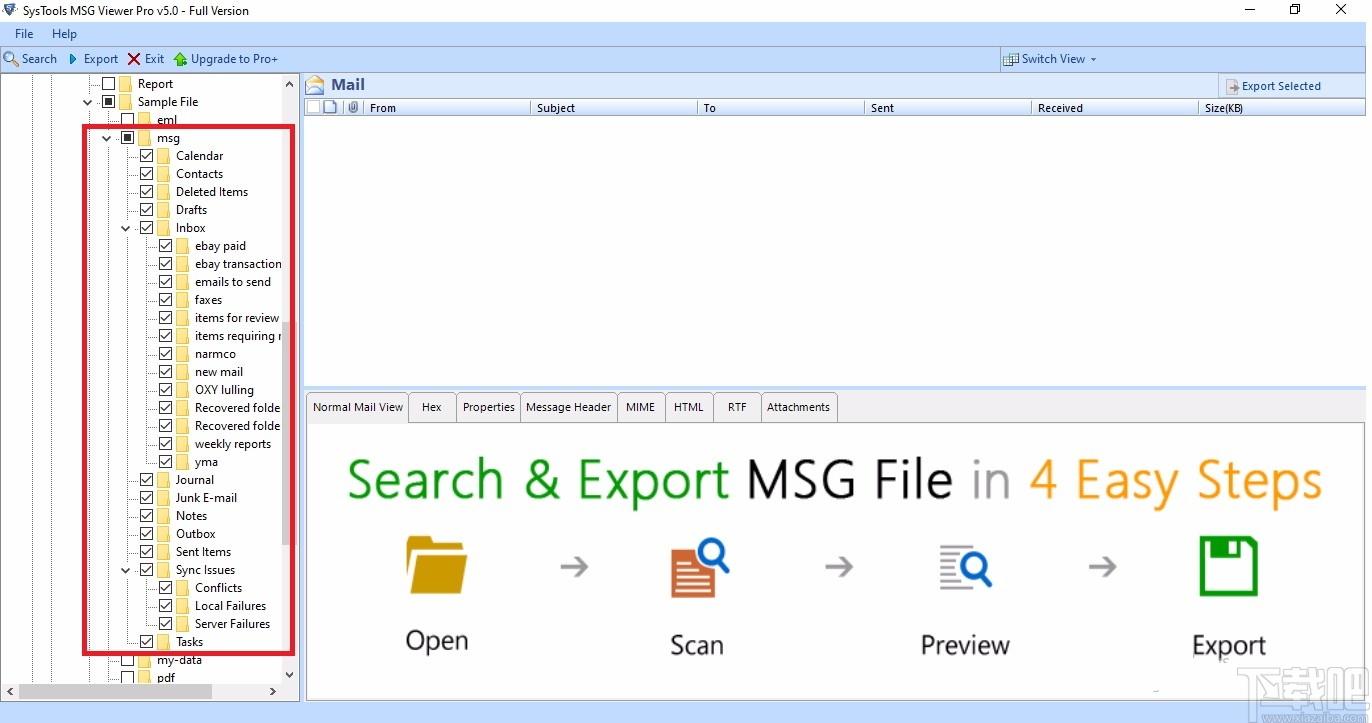Screen dimensions: 1372x723
Task: Click folder tree horizontal scrollbar right arrow
Action: tap(273, 691)
